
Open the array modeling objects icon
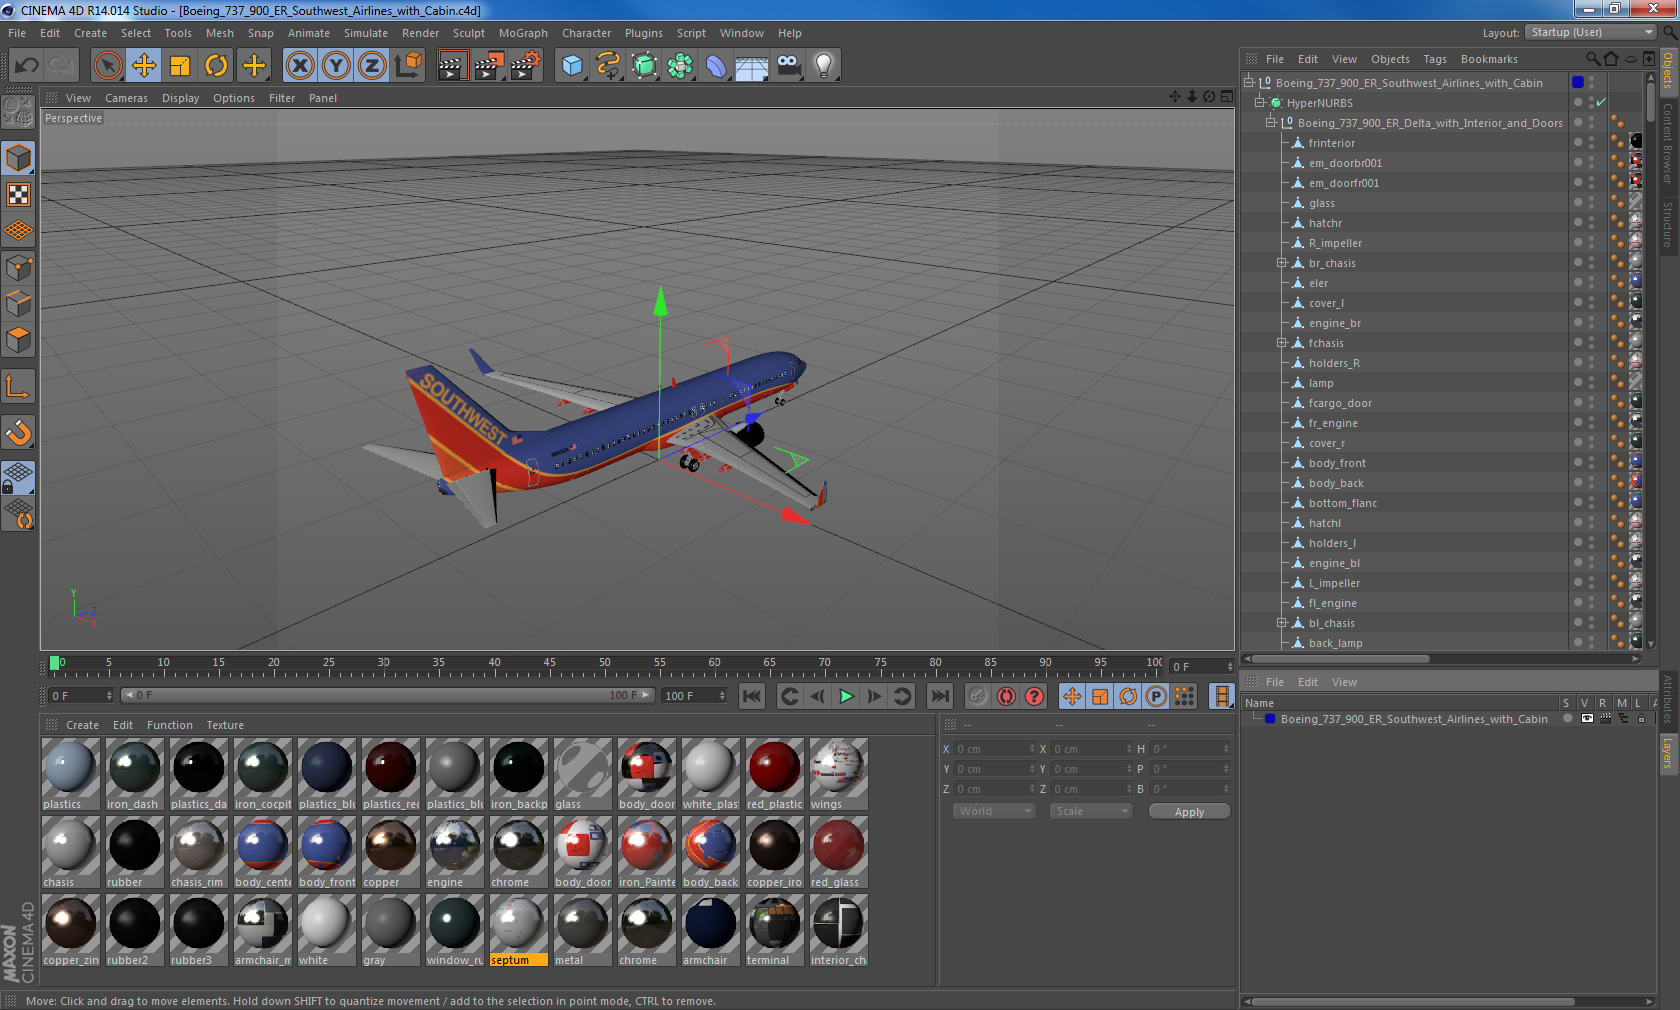tap(680, 66)
